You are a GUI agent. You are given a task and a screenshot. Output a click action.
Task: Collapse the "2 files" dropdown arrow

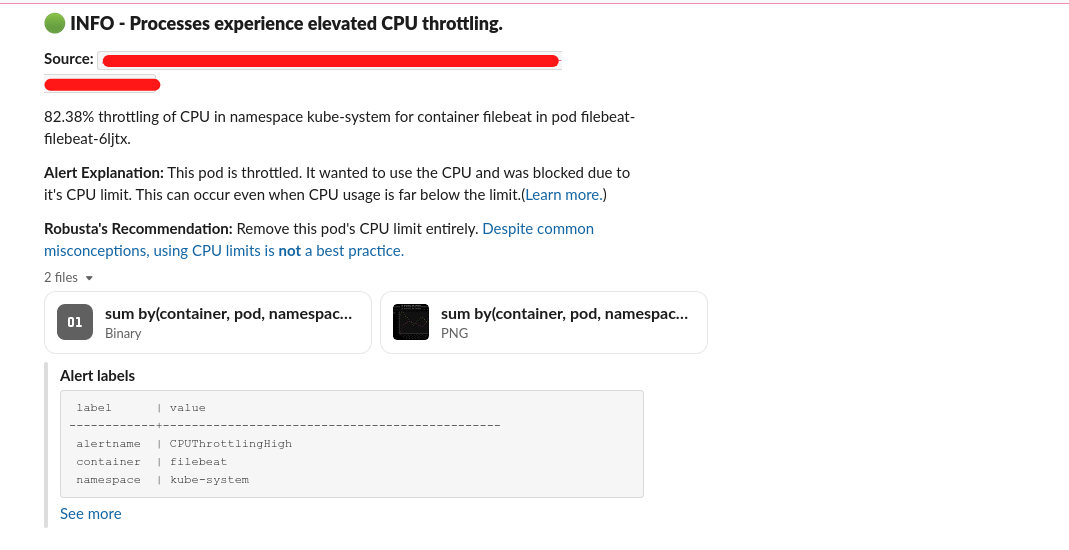(x=89, y=278)
